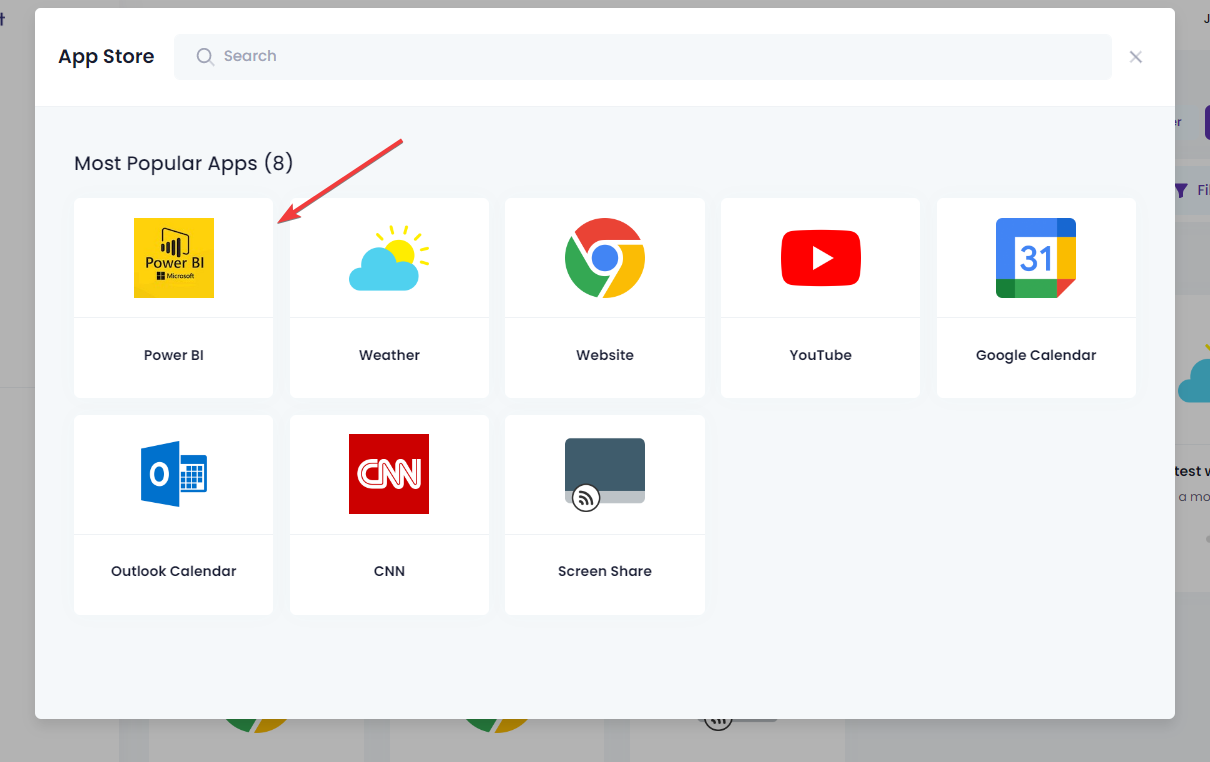Close the App Store dialog
Screen dimensions: 1210x762
(1136, 57)
